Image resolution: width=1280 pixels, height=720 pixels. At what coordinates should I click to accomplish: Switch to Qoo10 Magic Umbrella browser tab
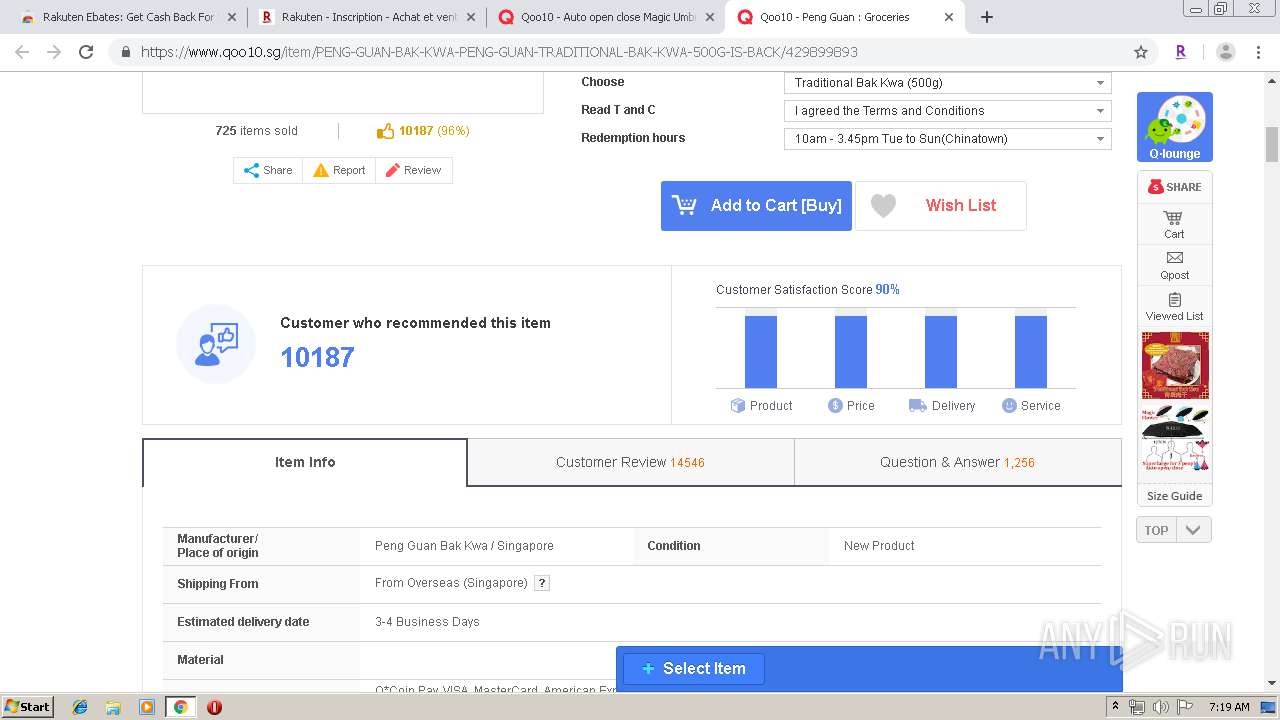(x=607, y=17)
